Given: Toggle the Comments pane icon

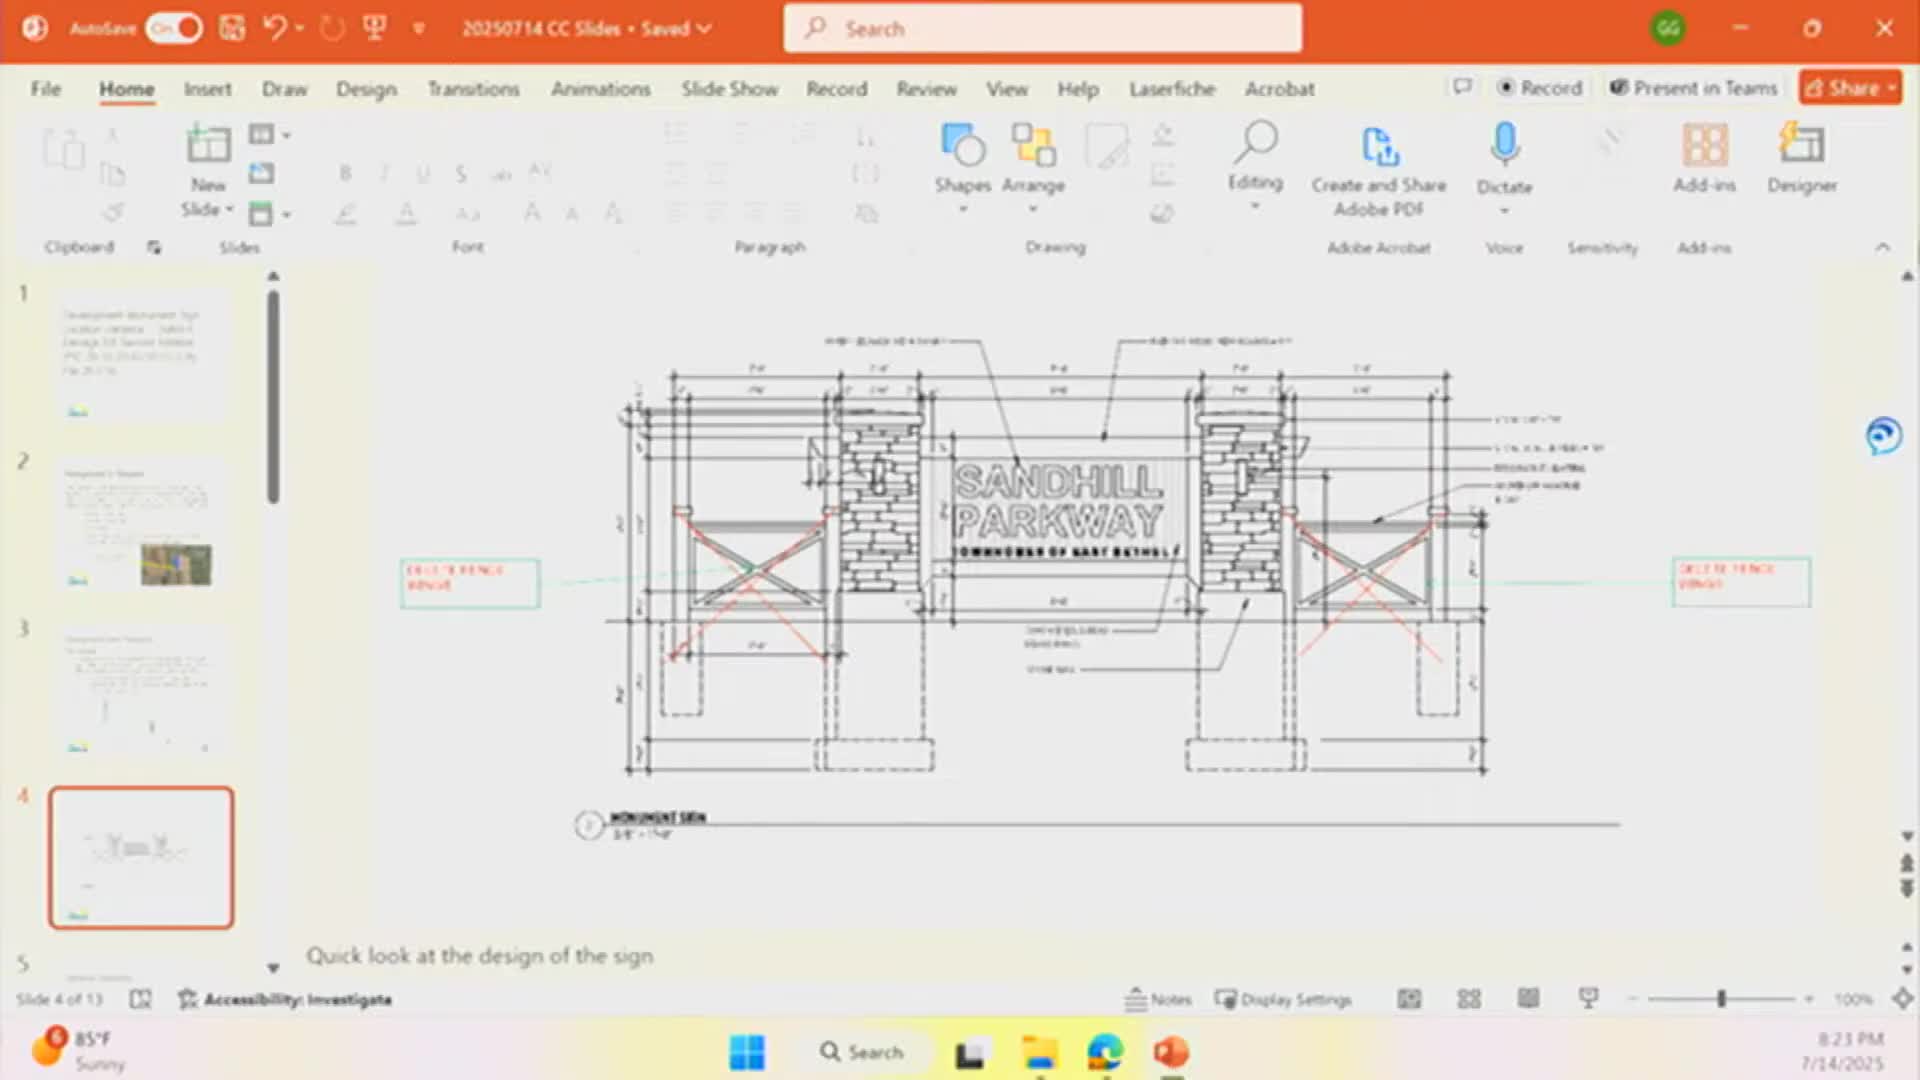Looking at the screenshot, I should pos(1462,87).
